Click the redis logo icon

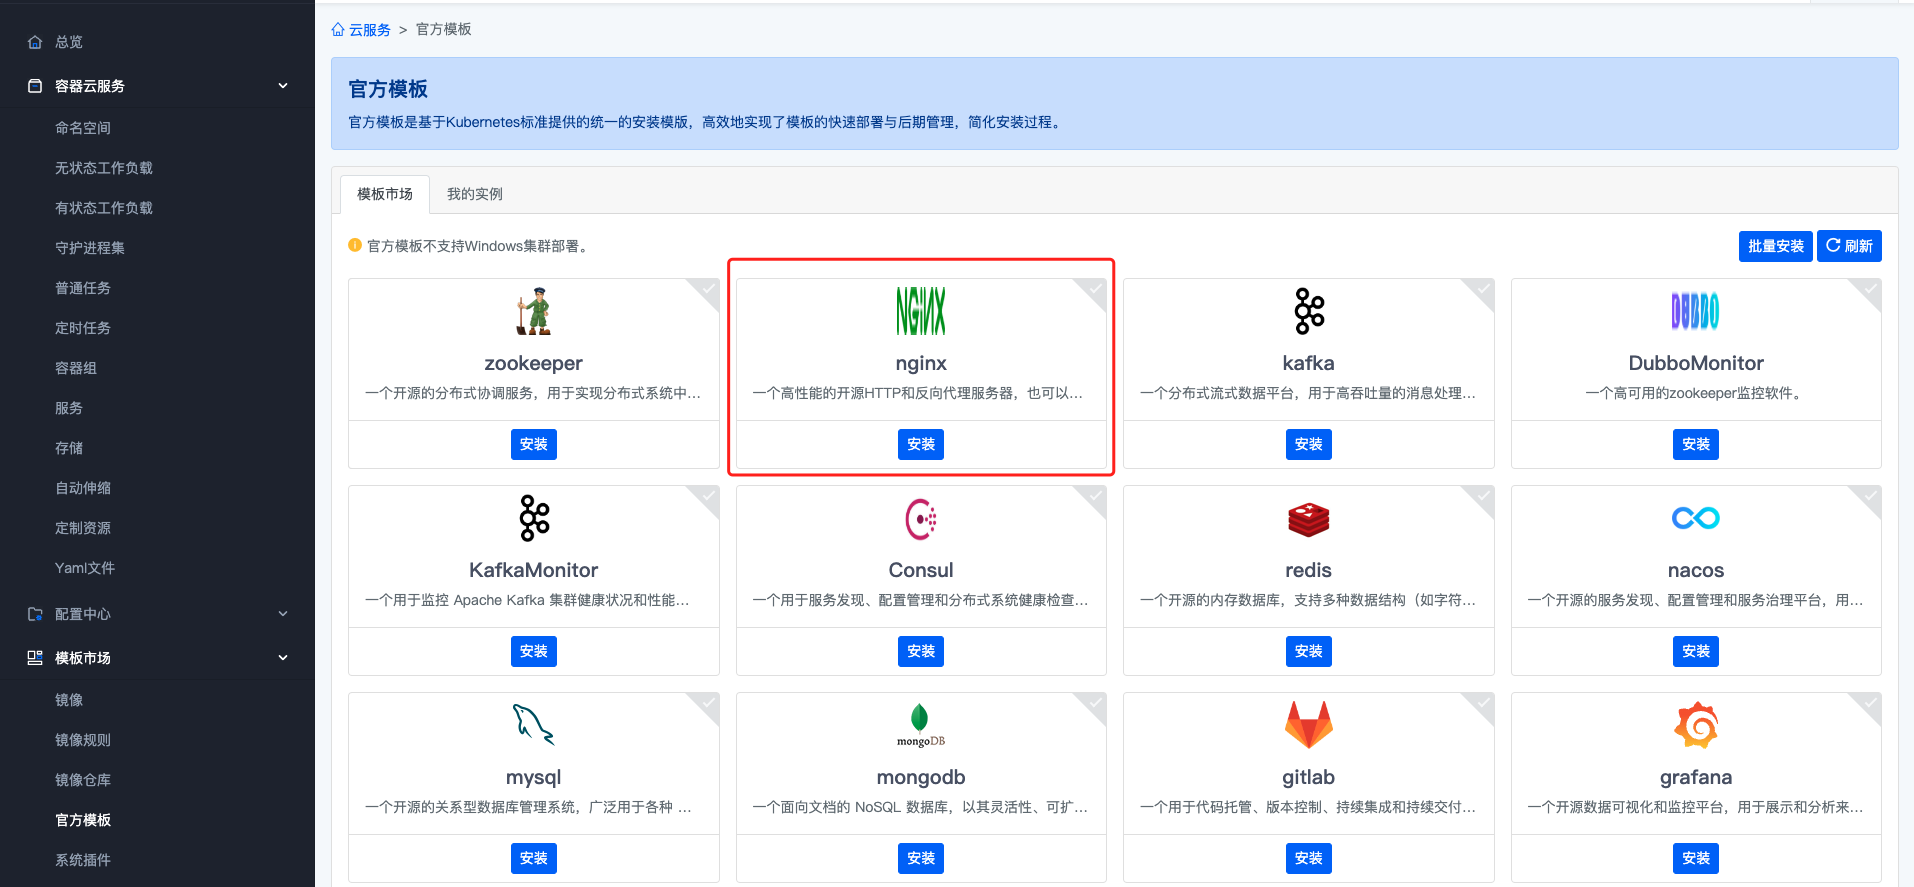(1309, 519)
